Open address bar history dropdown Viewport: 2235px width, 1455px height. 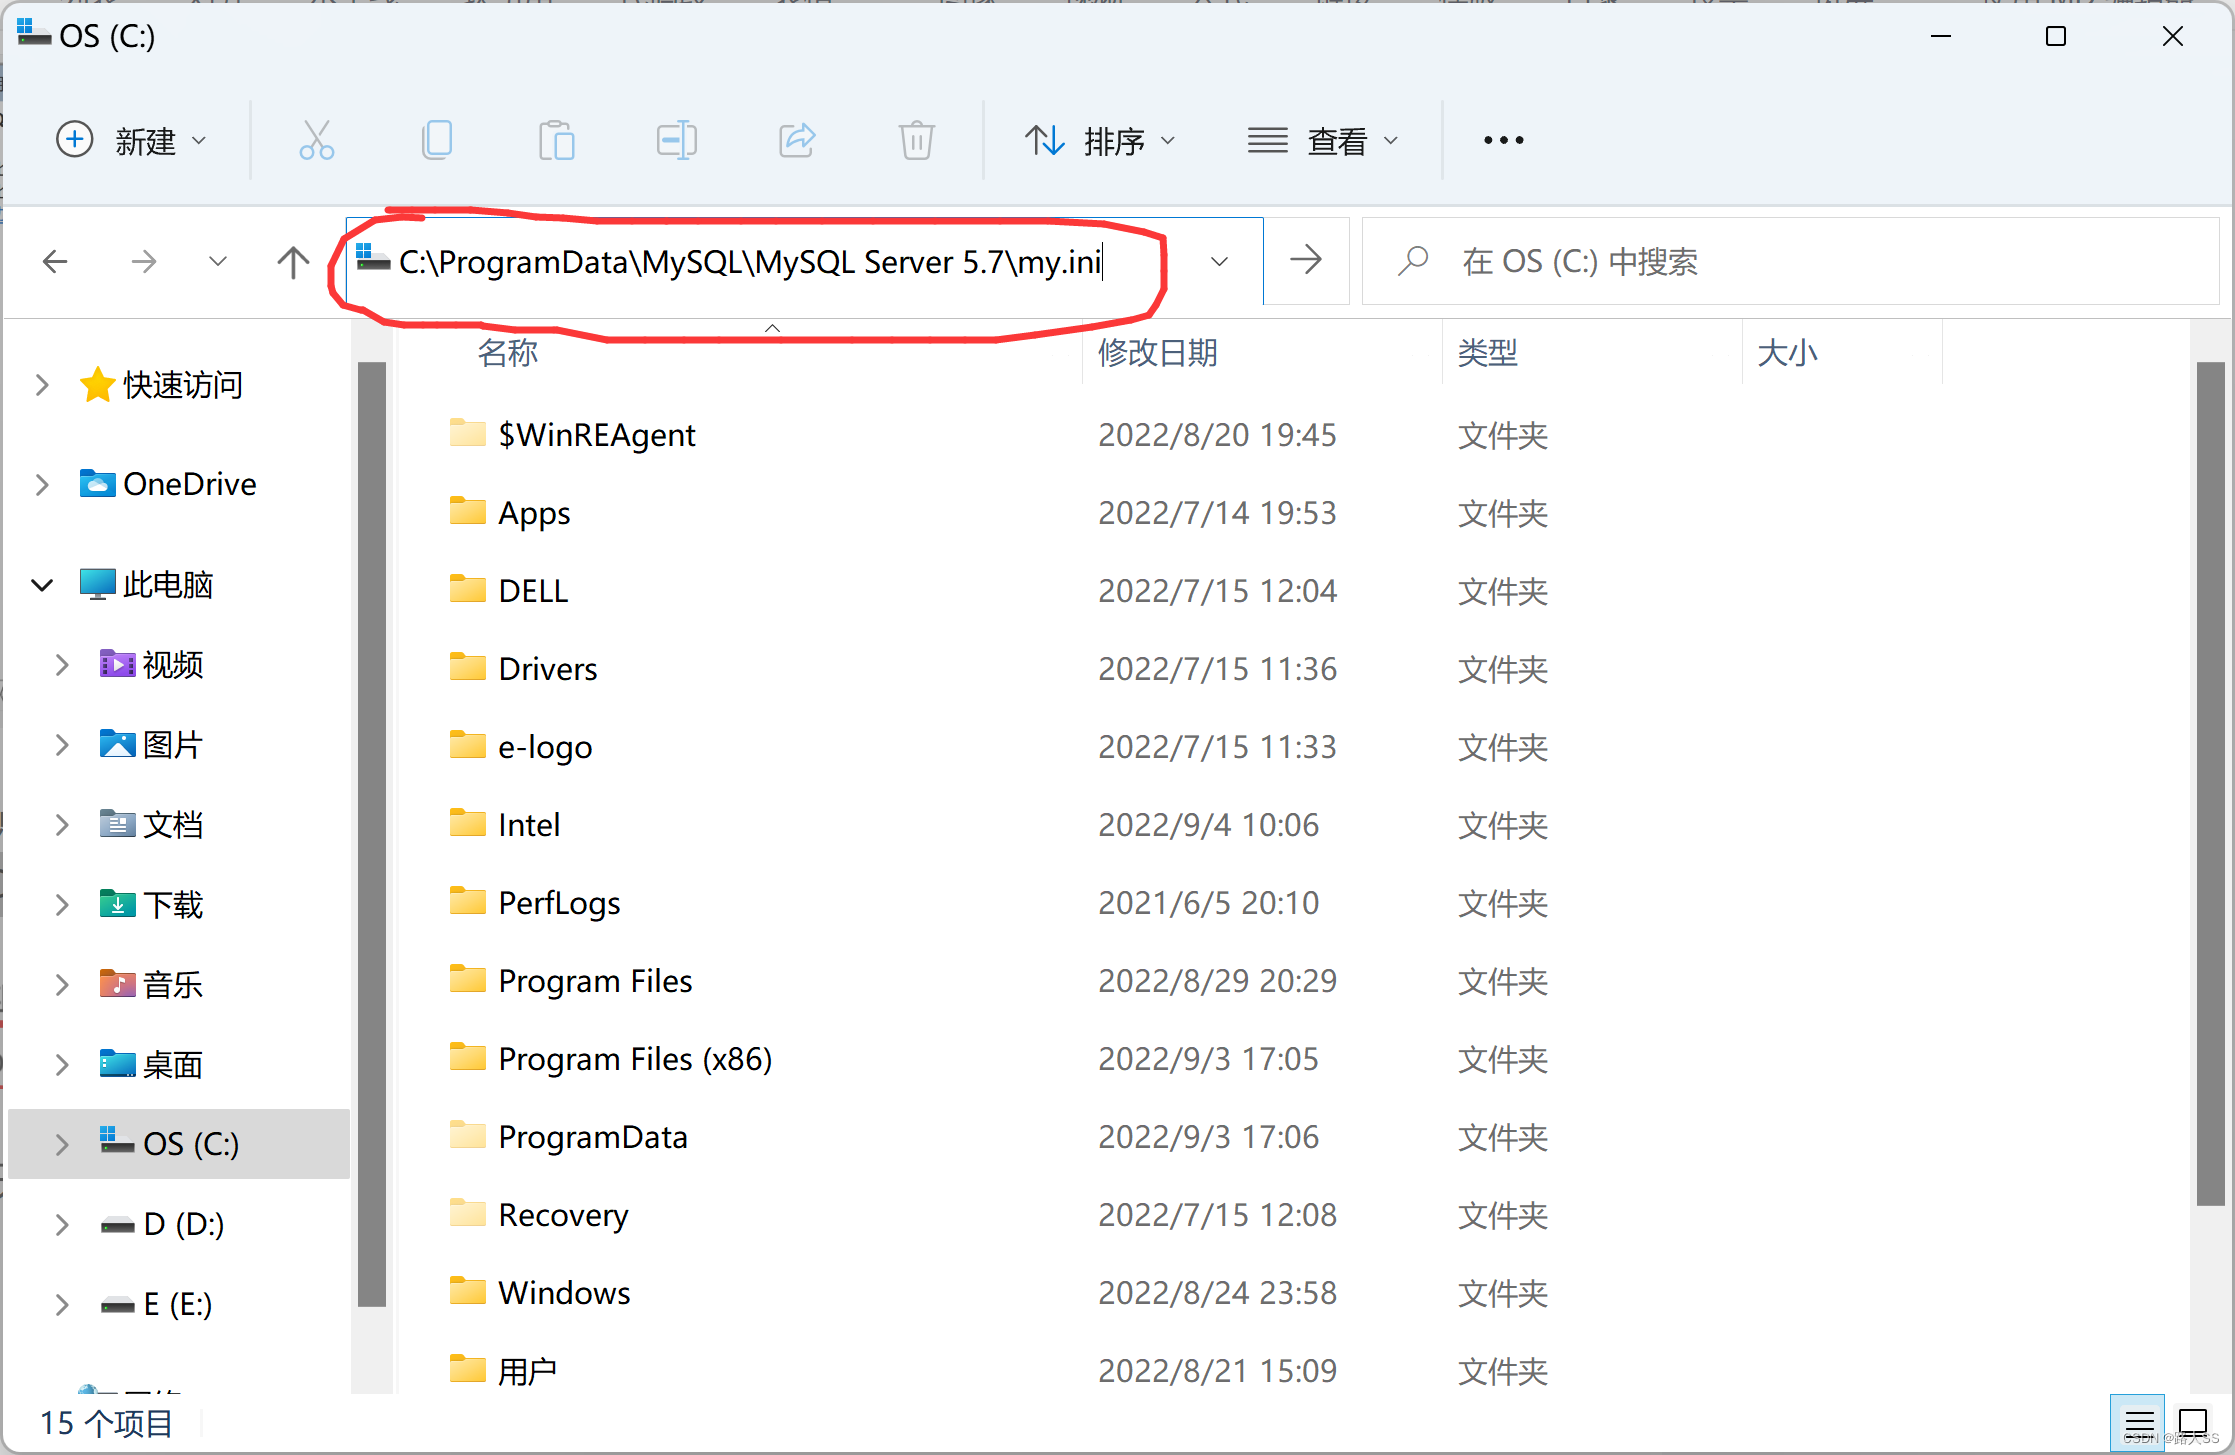pyautogui.click(x=1219, y=262)
